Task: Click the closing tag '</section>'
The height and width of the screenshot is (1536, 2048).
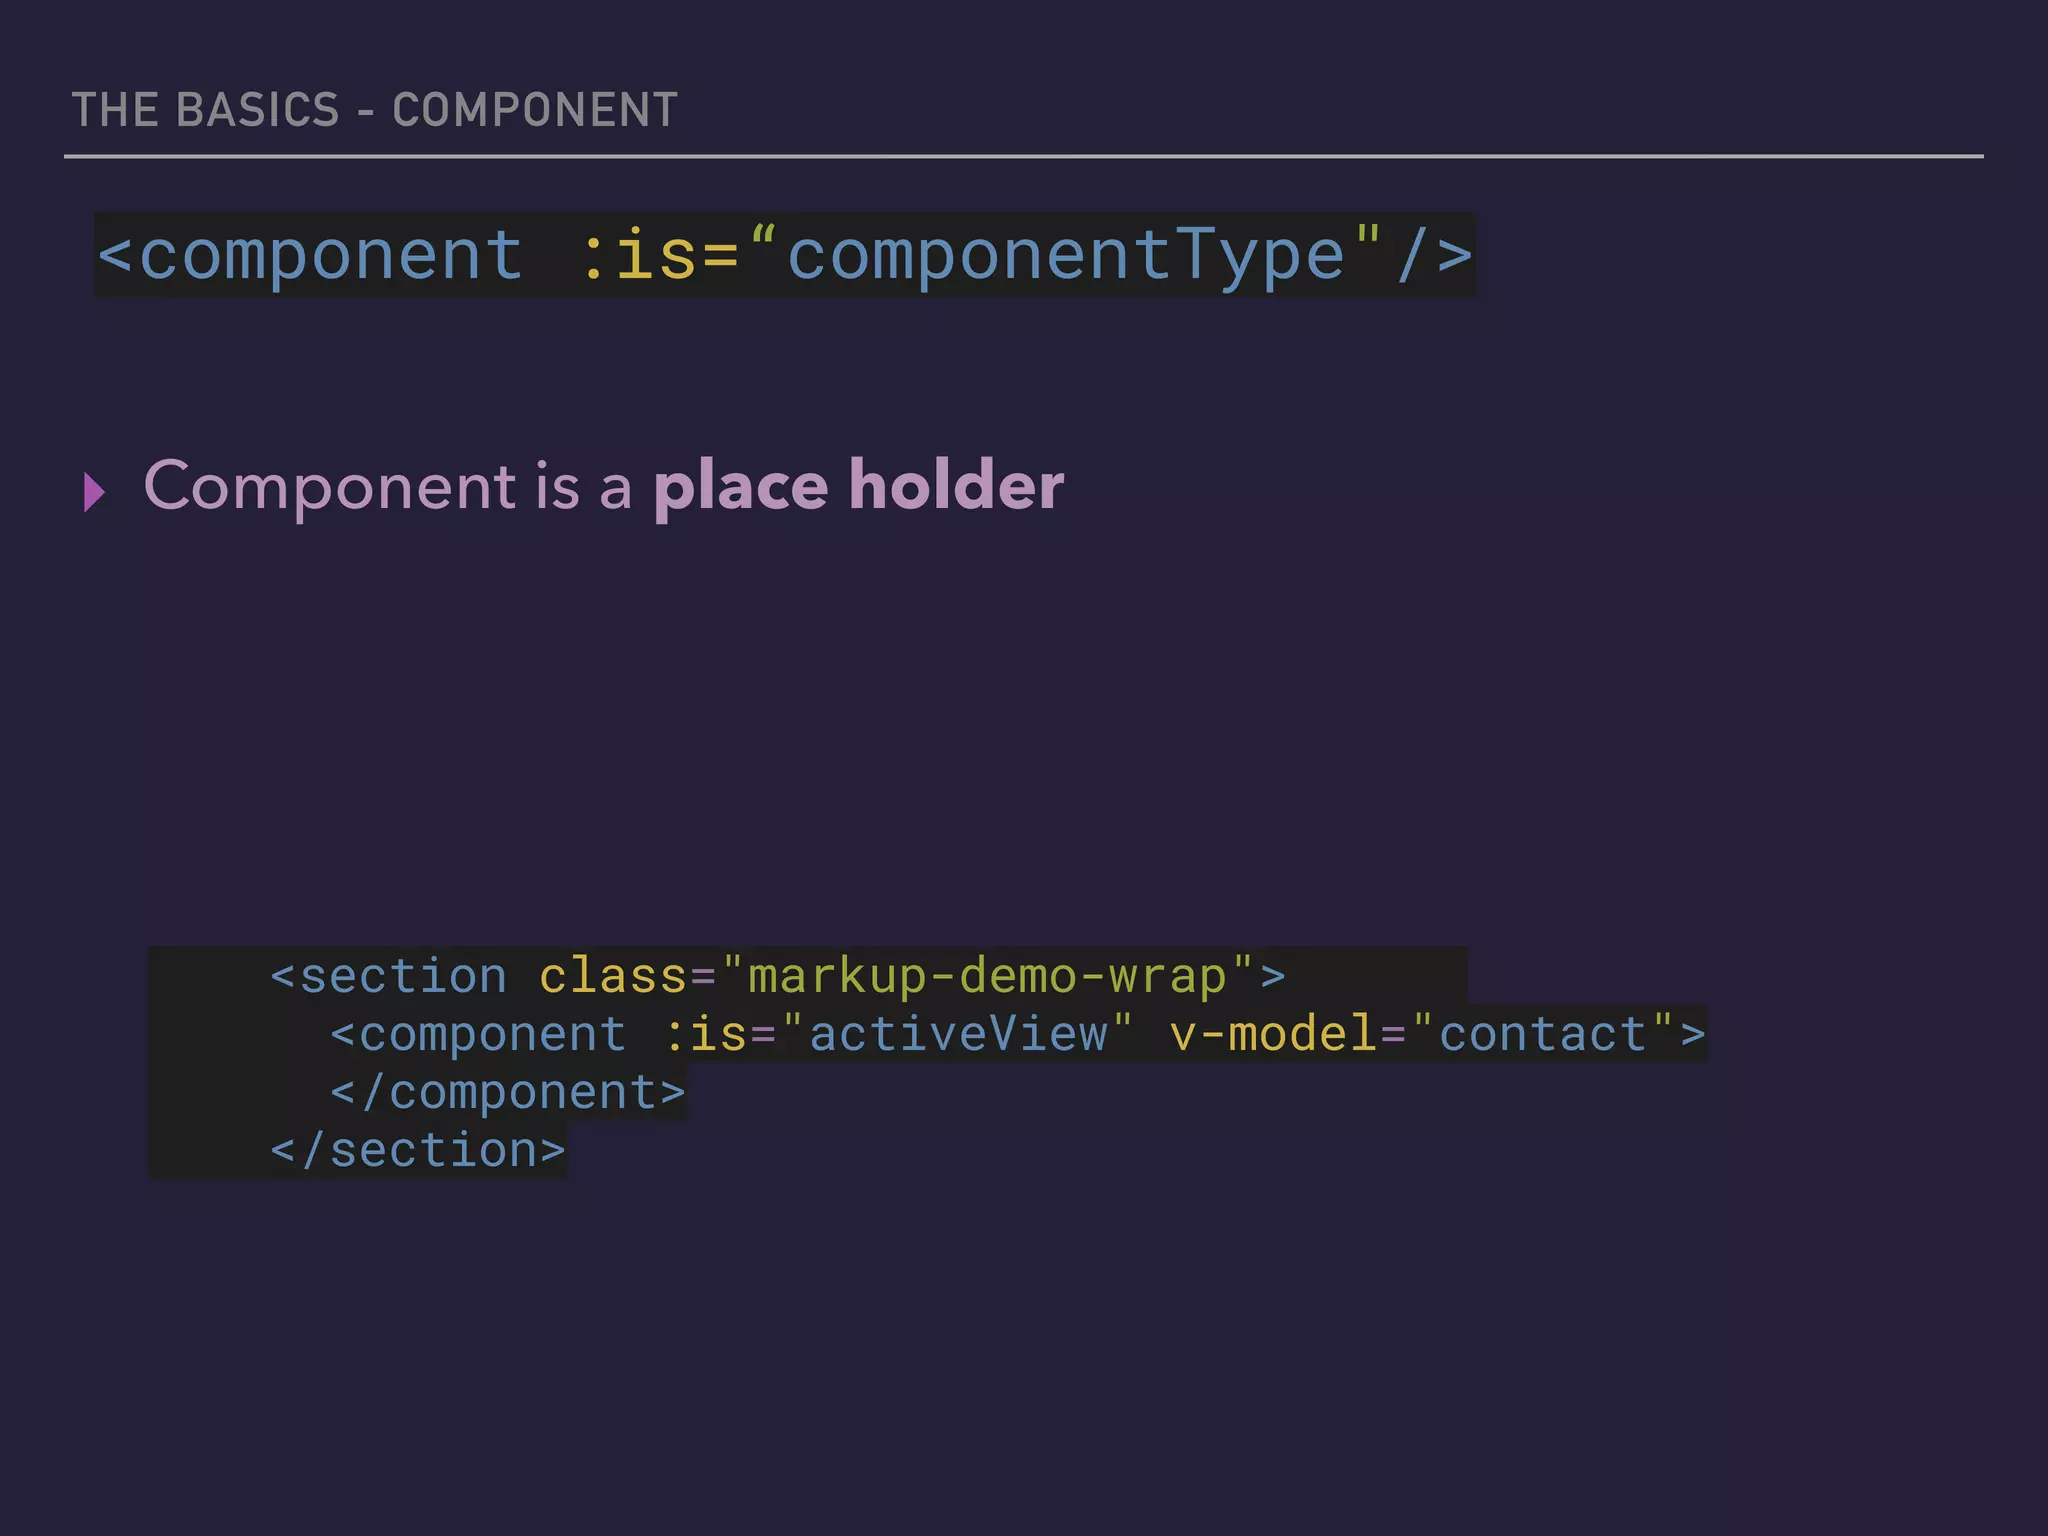Action: [x=418, y=1150]
